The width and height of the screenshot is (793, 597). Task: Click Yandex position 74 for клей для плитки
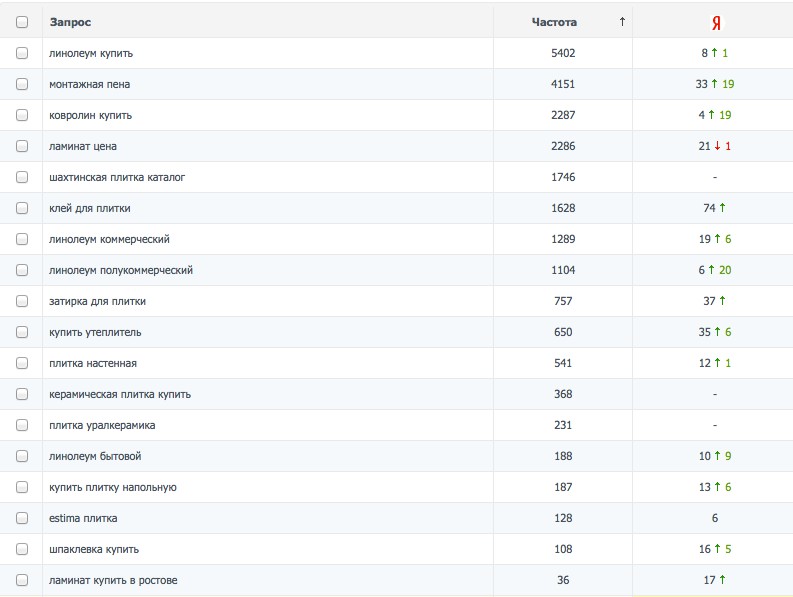715,208
